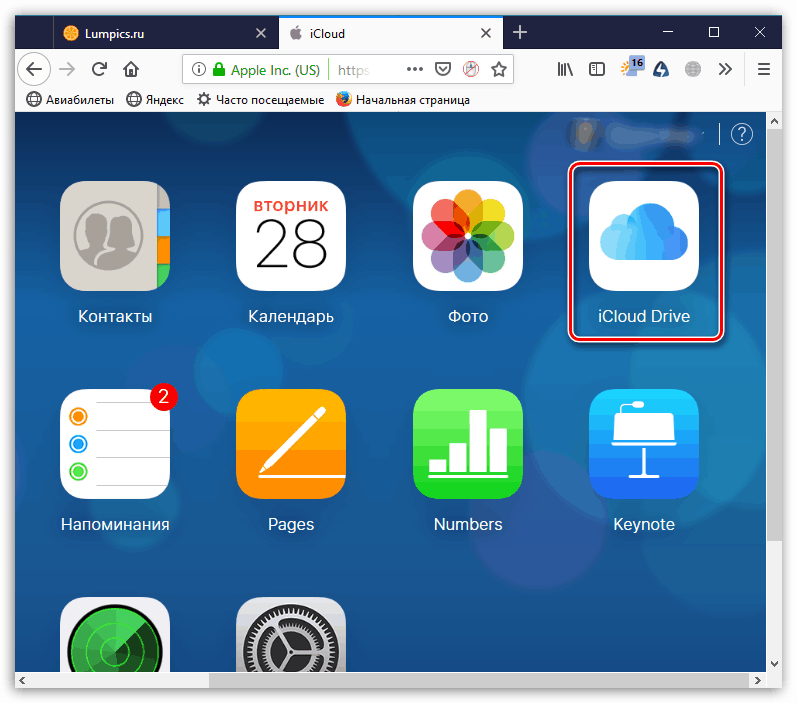Click the horizontal scrollbar right arrow

click(758, 680)
